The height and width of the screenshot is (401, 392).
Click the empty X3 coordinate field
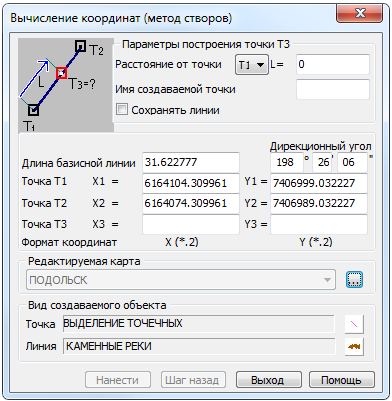191,224
